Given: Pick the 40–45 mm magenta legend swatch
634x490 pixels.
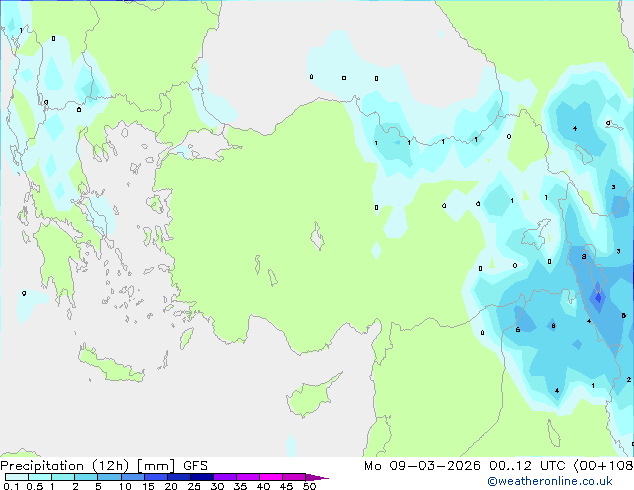Looking at the screenshot, I should [271, 477].
